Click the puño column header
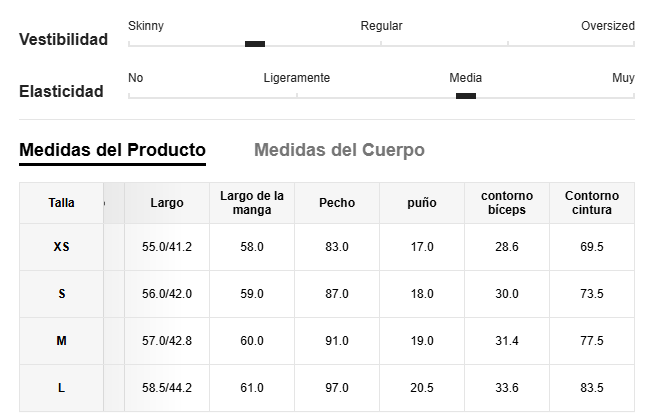This screenshot has height=413, width=658. coord(422,203)
